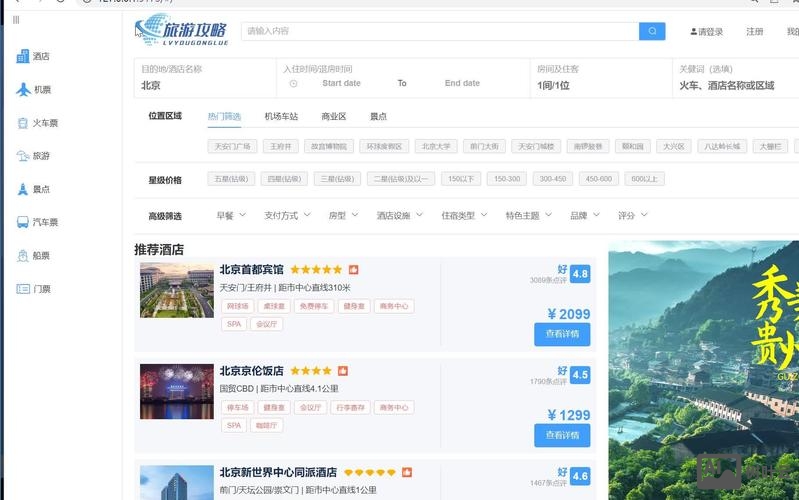Image resolution: width=799 pixels, height=500 pixels.
Task: Switch to the 机场车站 tab
Action: click(x=281, y=116)
